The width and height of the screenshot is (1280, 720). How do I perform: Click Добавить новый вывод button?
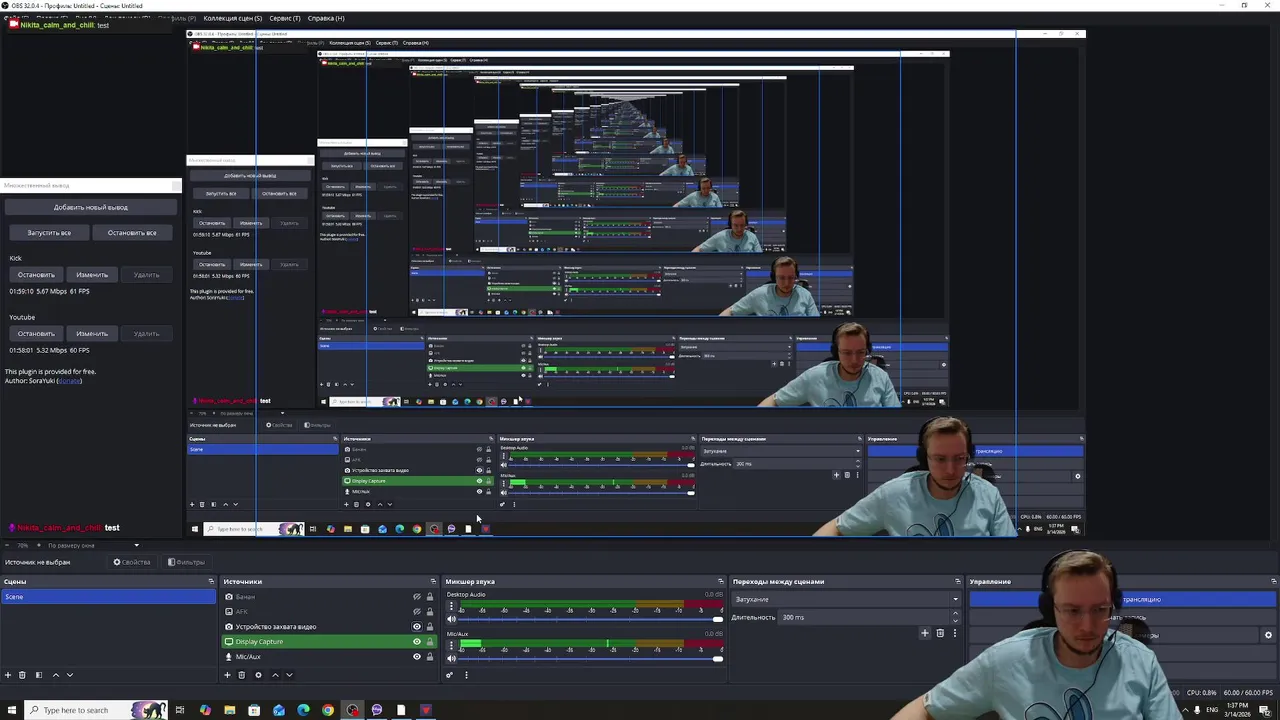pyautogui.click(x=91, y=207)
